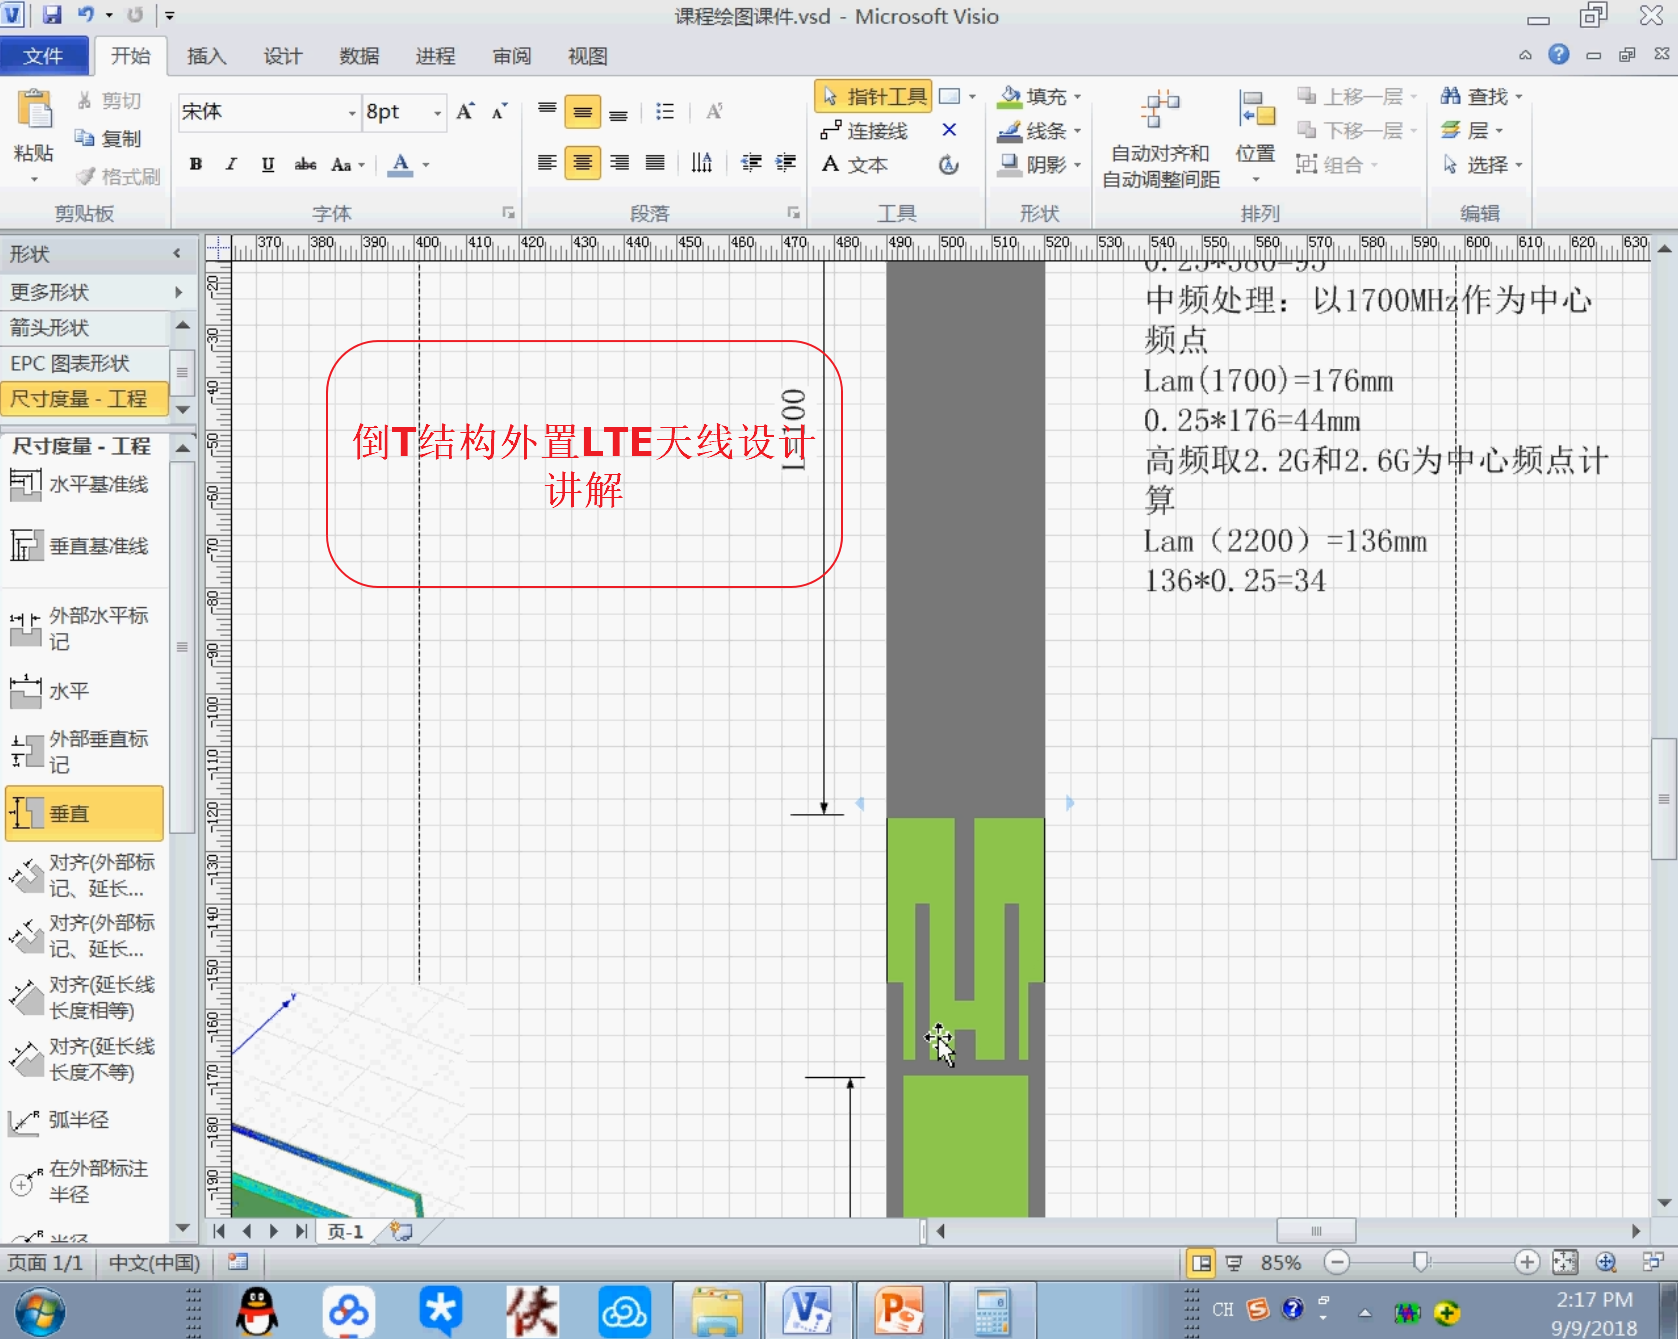Click the Paste icon in clipboard group
Viewport: 1678px width, 1339px height.
(34, 111)
